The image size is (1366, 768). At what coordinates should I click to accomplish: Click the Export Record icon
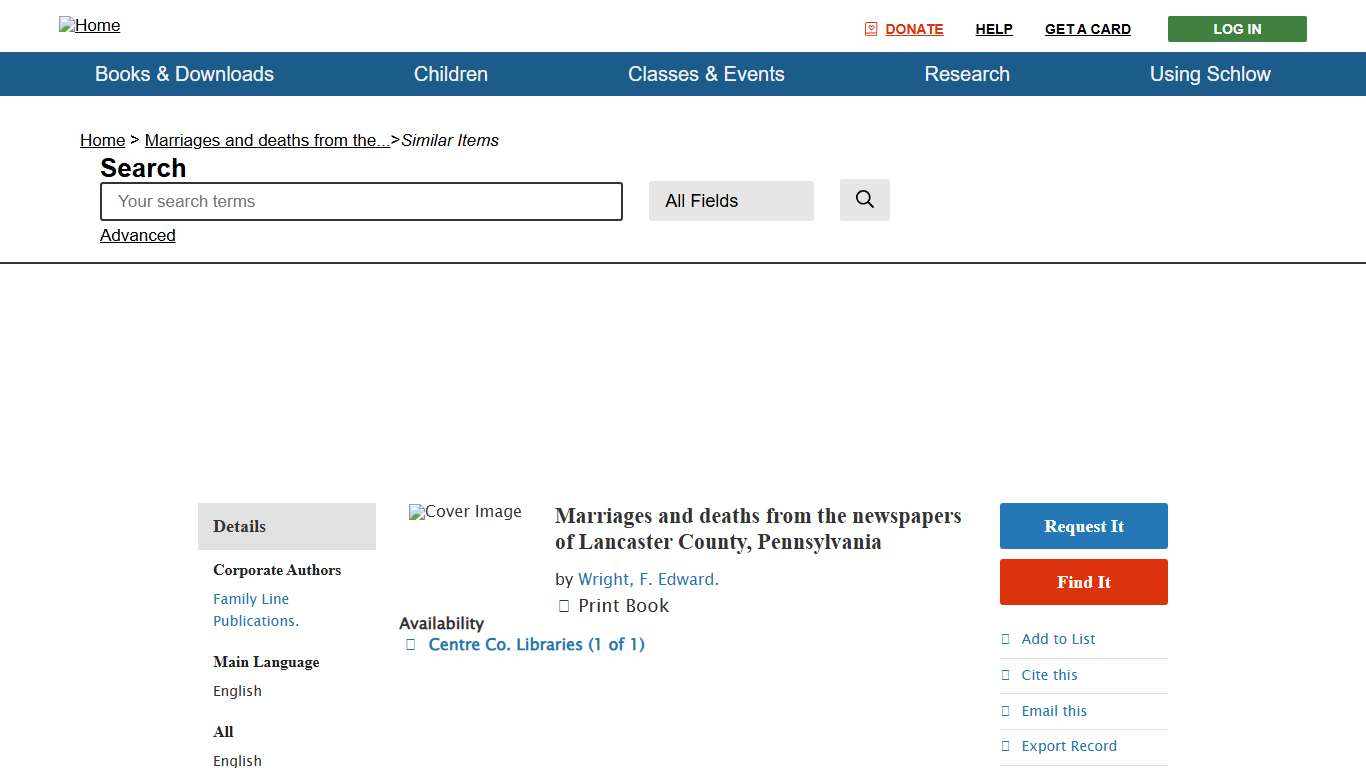click(x=1006, y=746)
